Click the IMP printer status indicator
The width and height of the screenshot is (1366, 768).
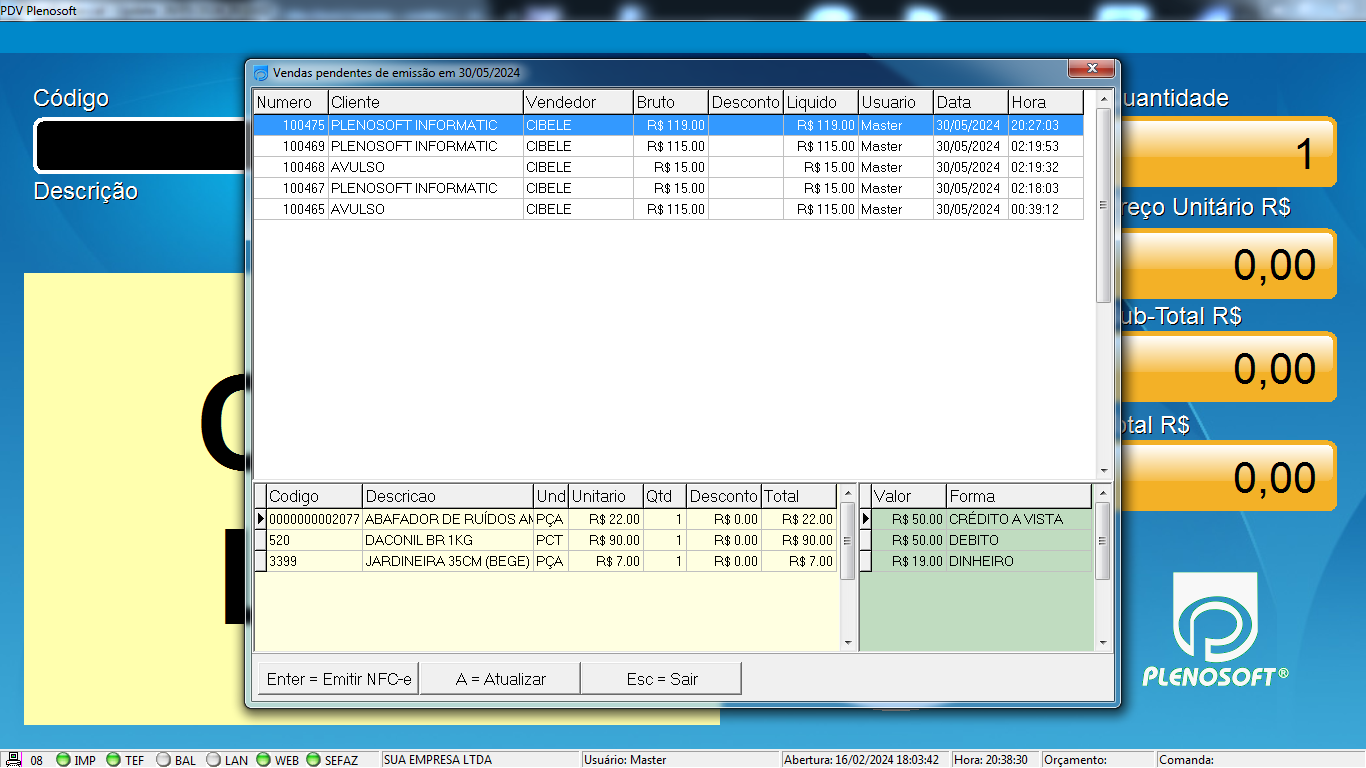[63, 760]
